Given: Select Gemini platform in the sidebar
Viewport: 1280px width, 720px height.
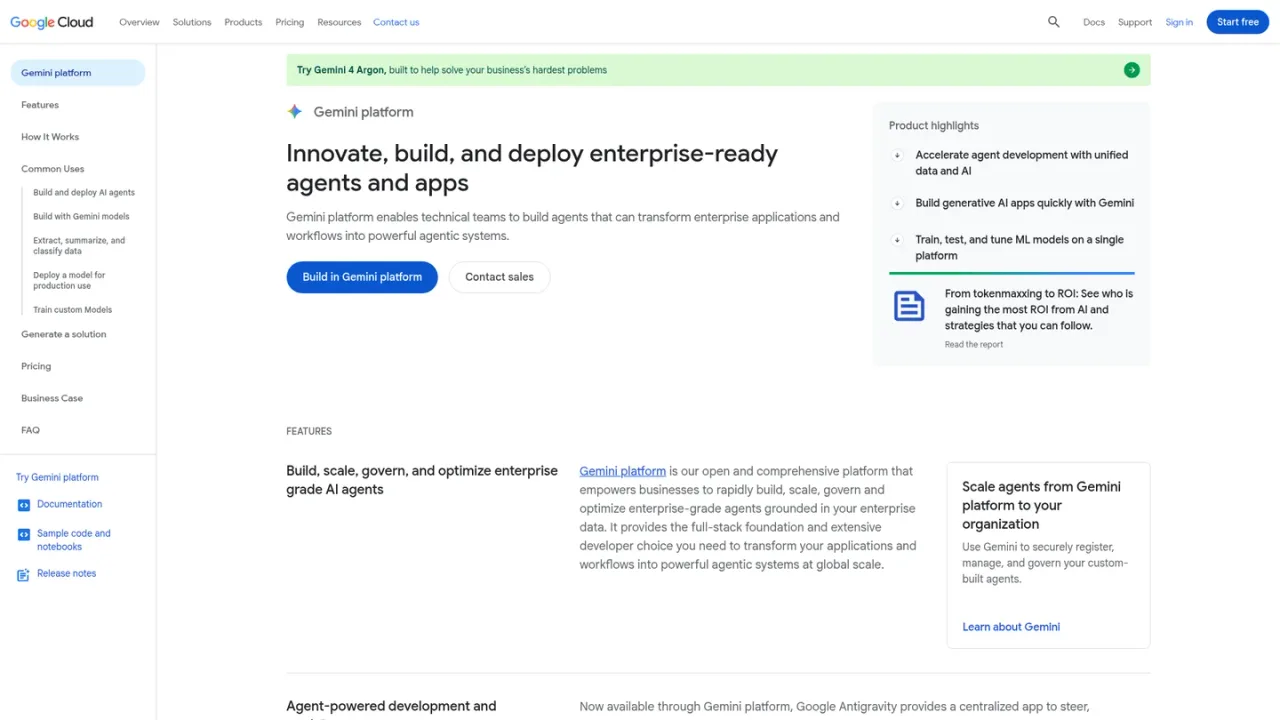Looking at the screenshot, I should (x=77, y=73).
